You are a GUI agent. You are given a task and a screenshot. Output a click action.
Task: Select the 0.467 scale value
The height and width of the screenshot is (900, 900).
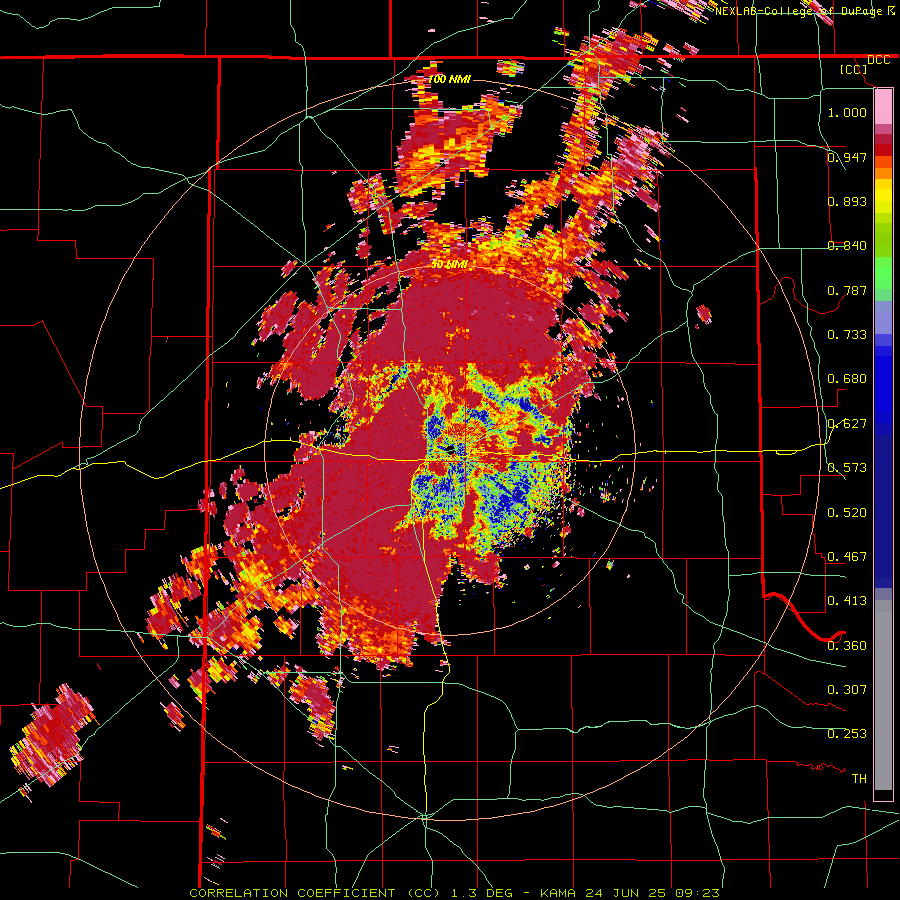(847, 557)
